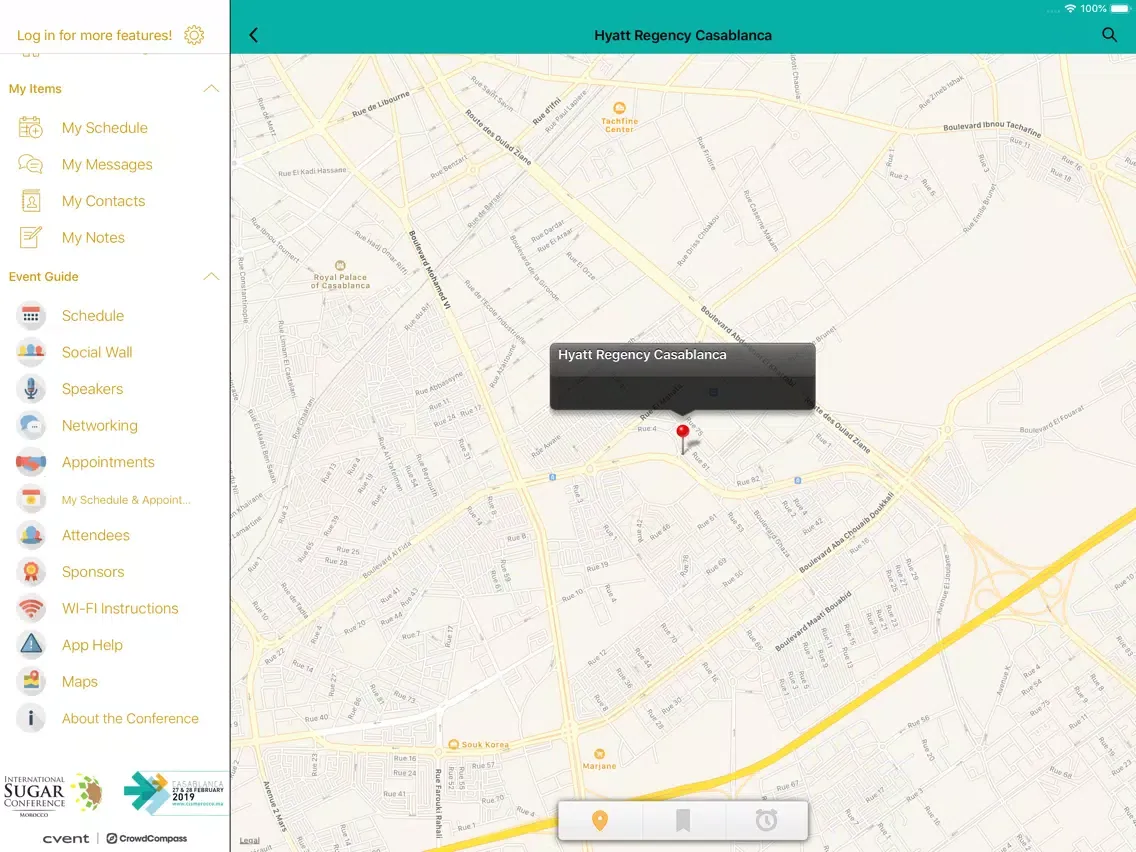Image resolution: width=1136 pixels, height=852 pixels.
Task: Click the Sponsors ribbon badge icon
Action: pos(30,572)
